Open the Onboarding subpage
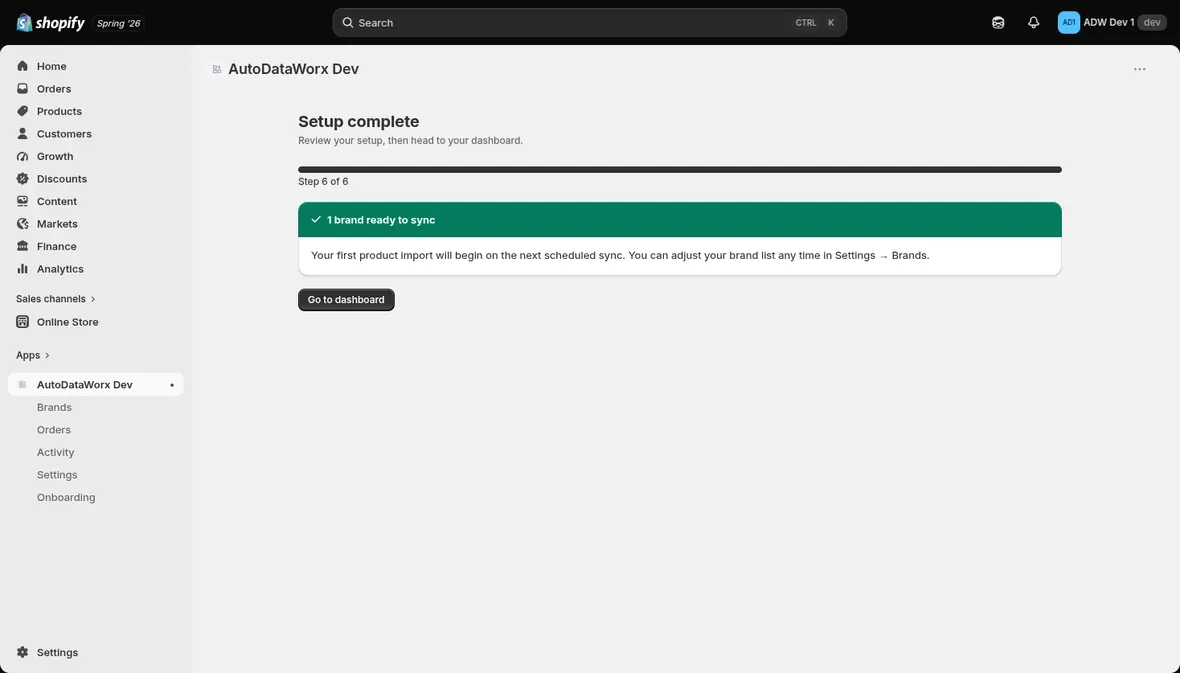This screenshot has width=1180, height=673. (x=66, y=498)
